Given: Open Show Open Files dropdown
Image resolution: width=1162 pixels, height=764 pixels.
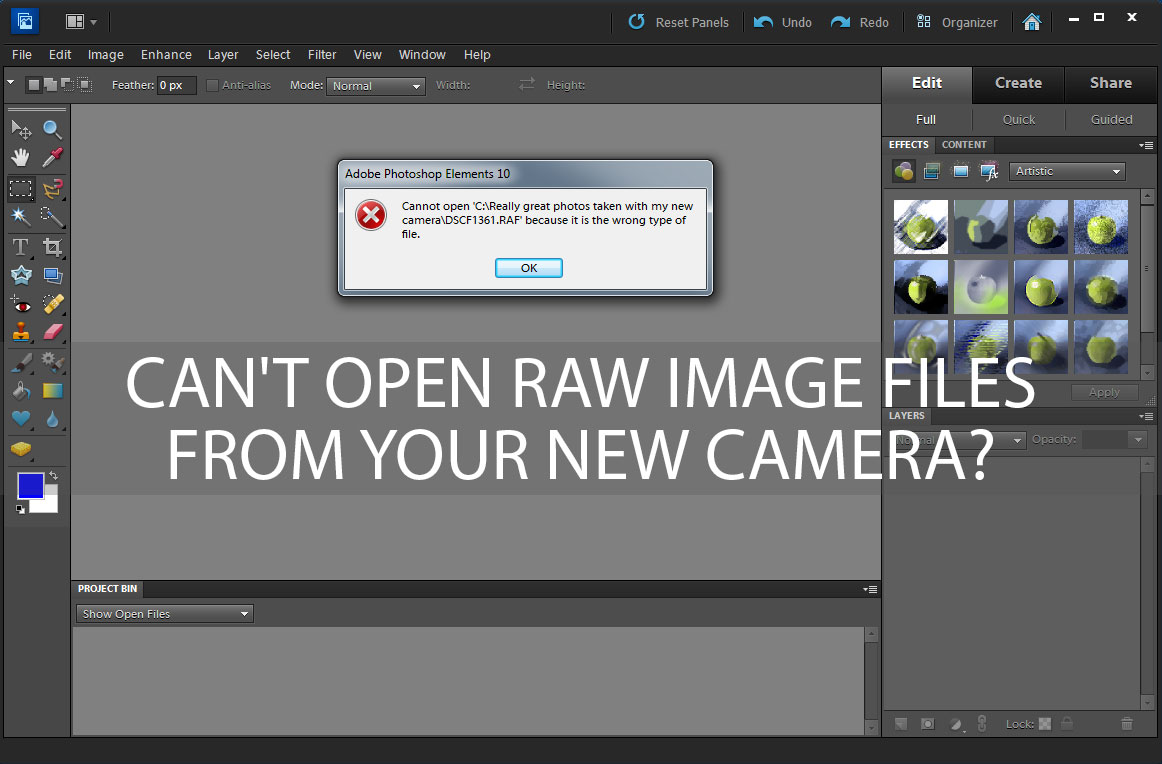Looking at the screenshot, I should 165,614.
